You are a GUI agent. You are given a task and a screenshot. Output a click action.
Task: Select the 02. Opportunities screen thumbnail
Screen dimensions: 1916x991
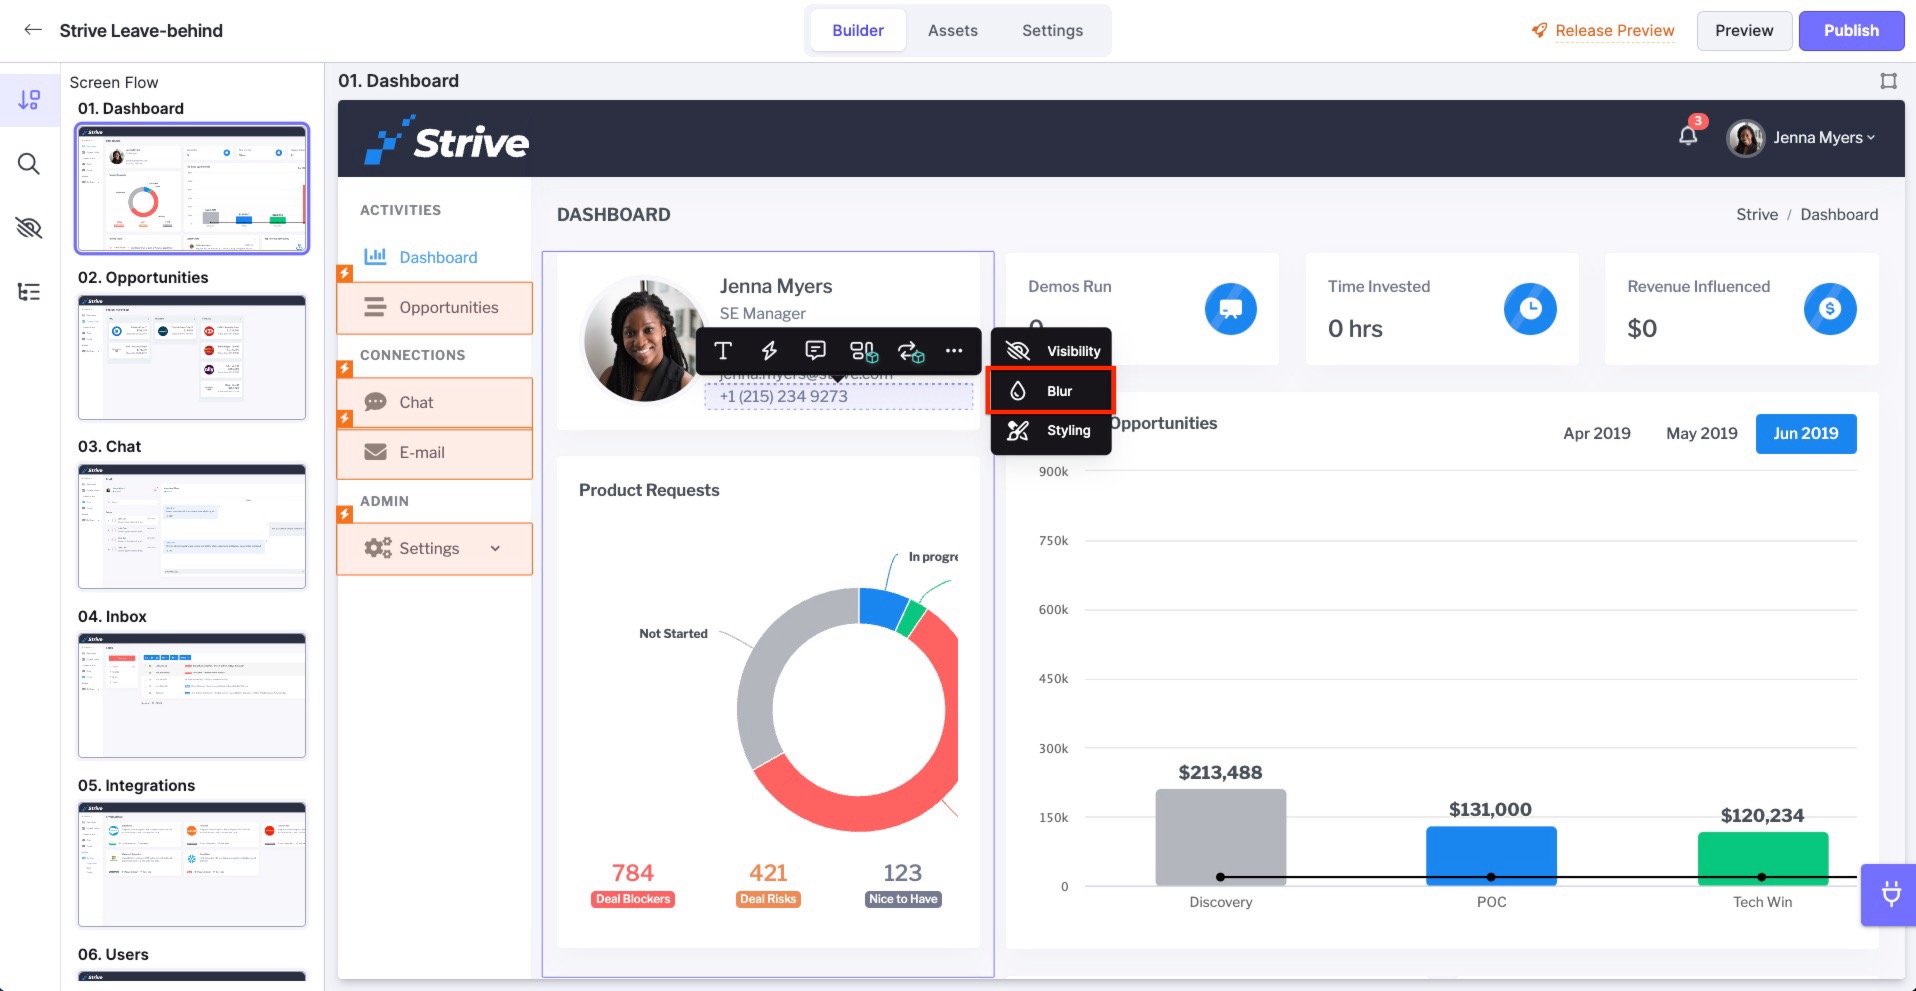[192, 357]
